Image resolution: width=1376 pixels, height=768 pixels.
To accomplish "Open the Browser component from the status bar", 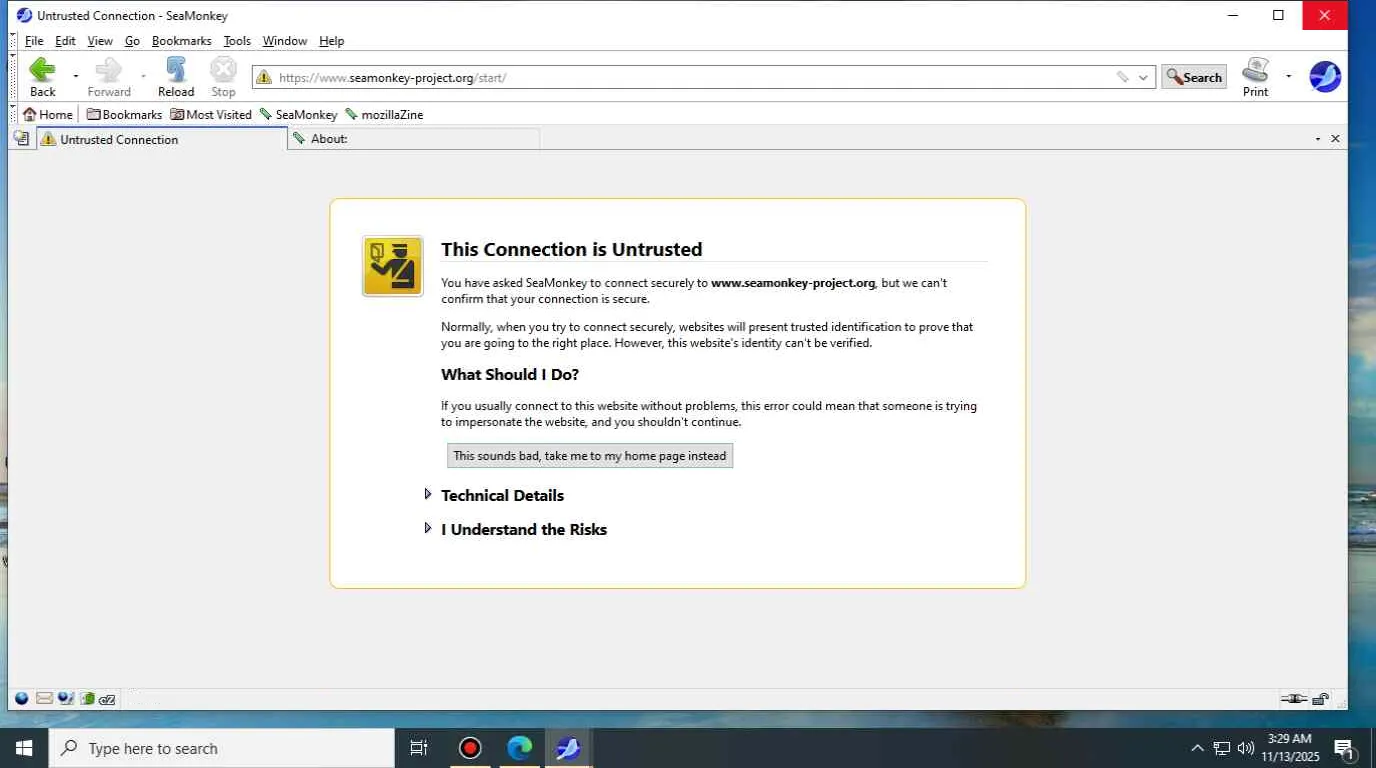I will click(21, 698).
